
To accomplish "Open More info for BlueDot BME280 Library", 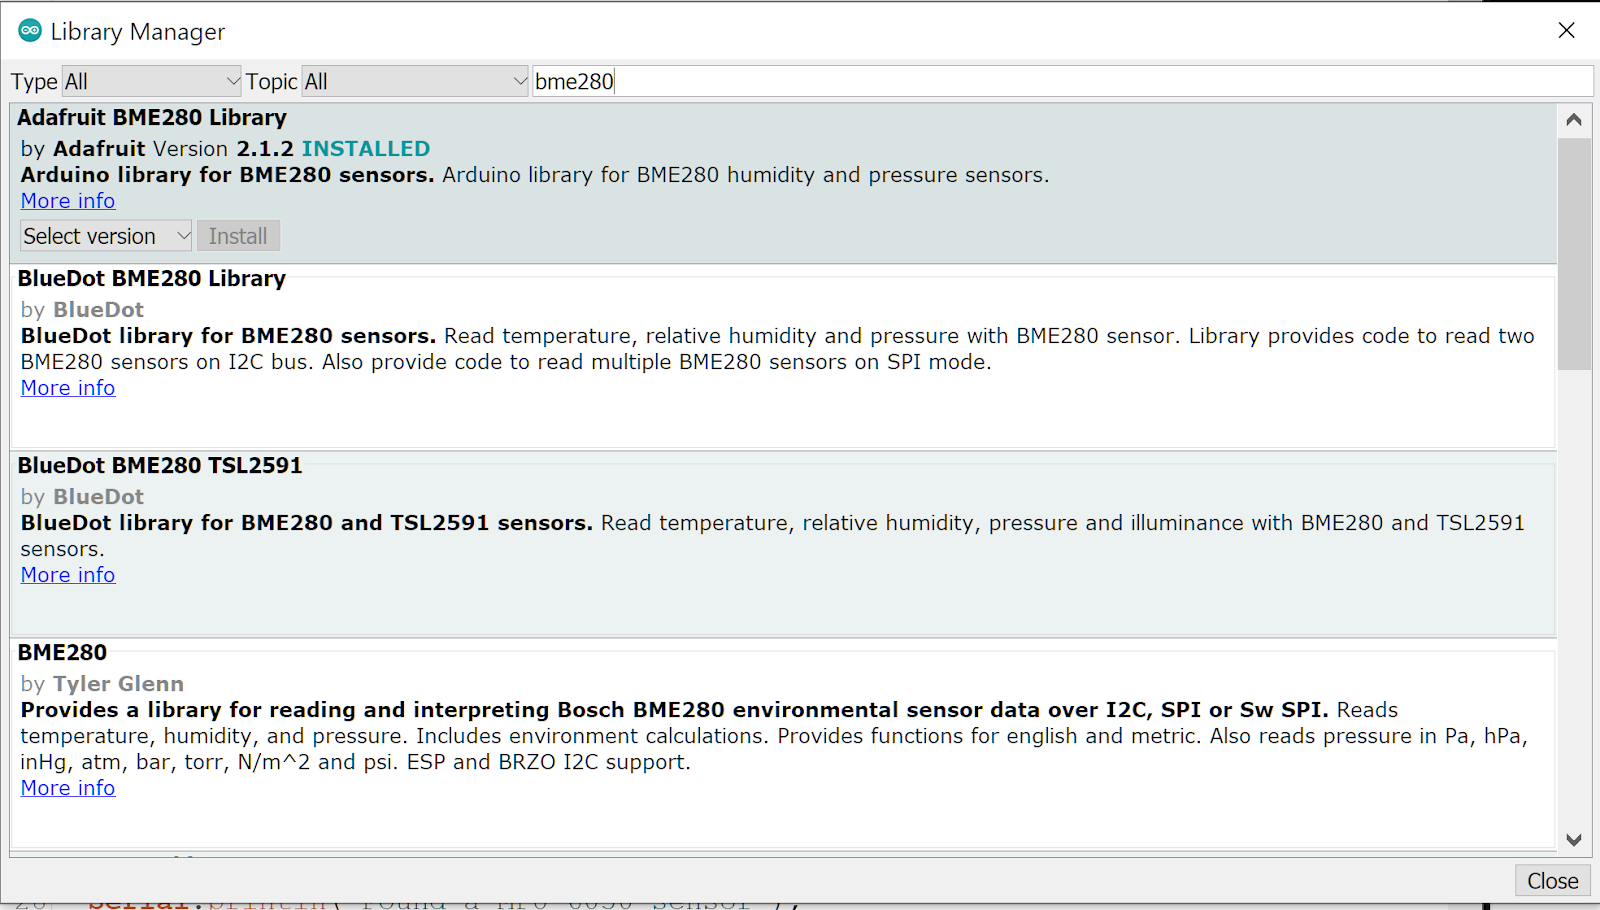I will [x=68, y=388].
